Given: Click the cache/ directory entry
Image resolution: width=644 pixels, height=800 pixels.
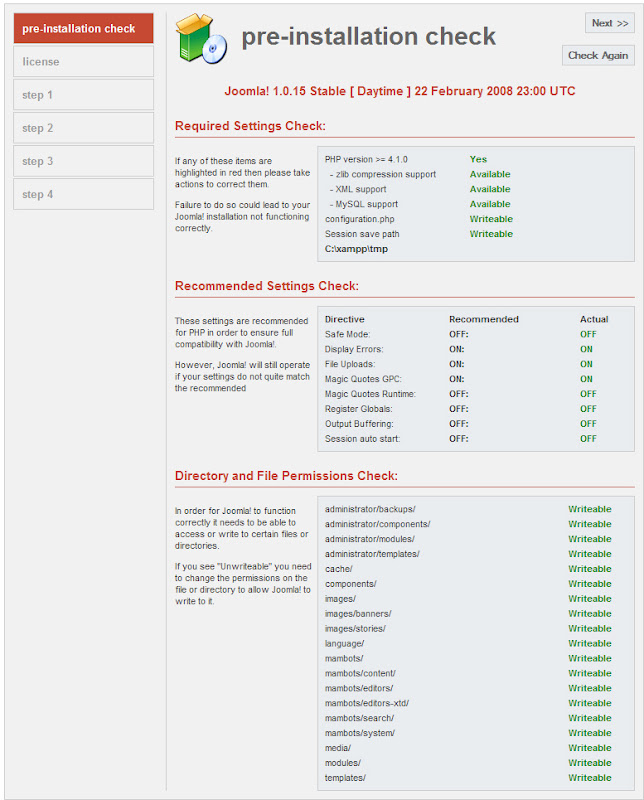Looking at the screenshot, I should tap(338, 569).
